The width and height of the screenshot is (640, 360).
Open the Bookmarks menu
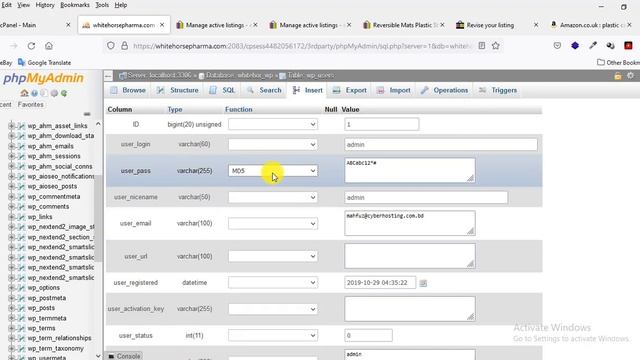pyautogui.click(x=75, y=5)
